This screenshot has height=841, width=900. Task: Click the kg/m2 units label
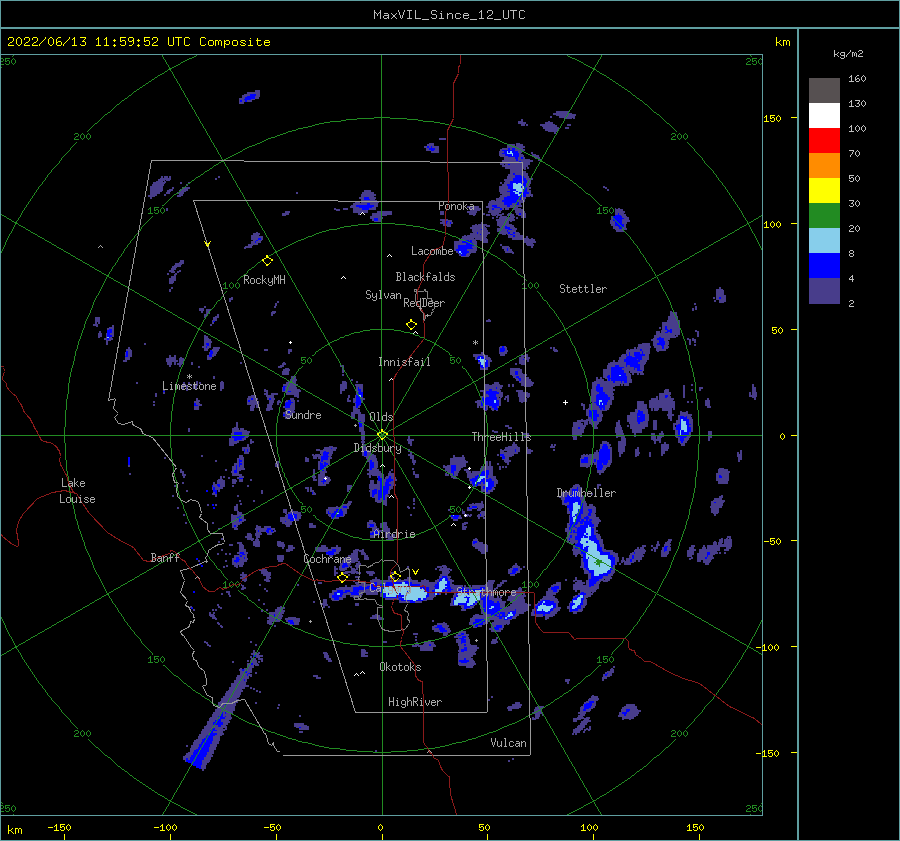click(x=848, y=54)
